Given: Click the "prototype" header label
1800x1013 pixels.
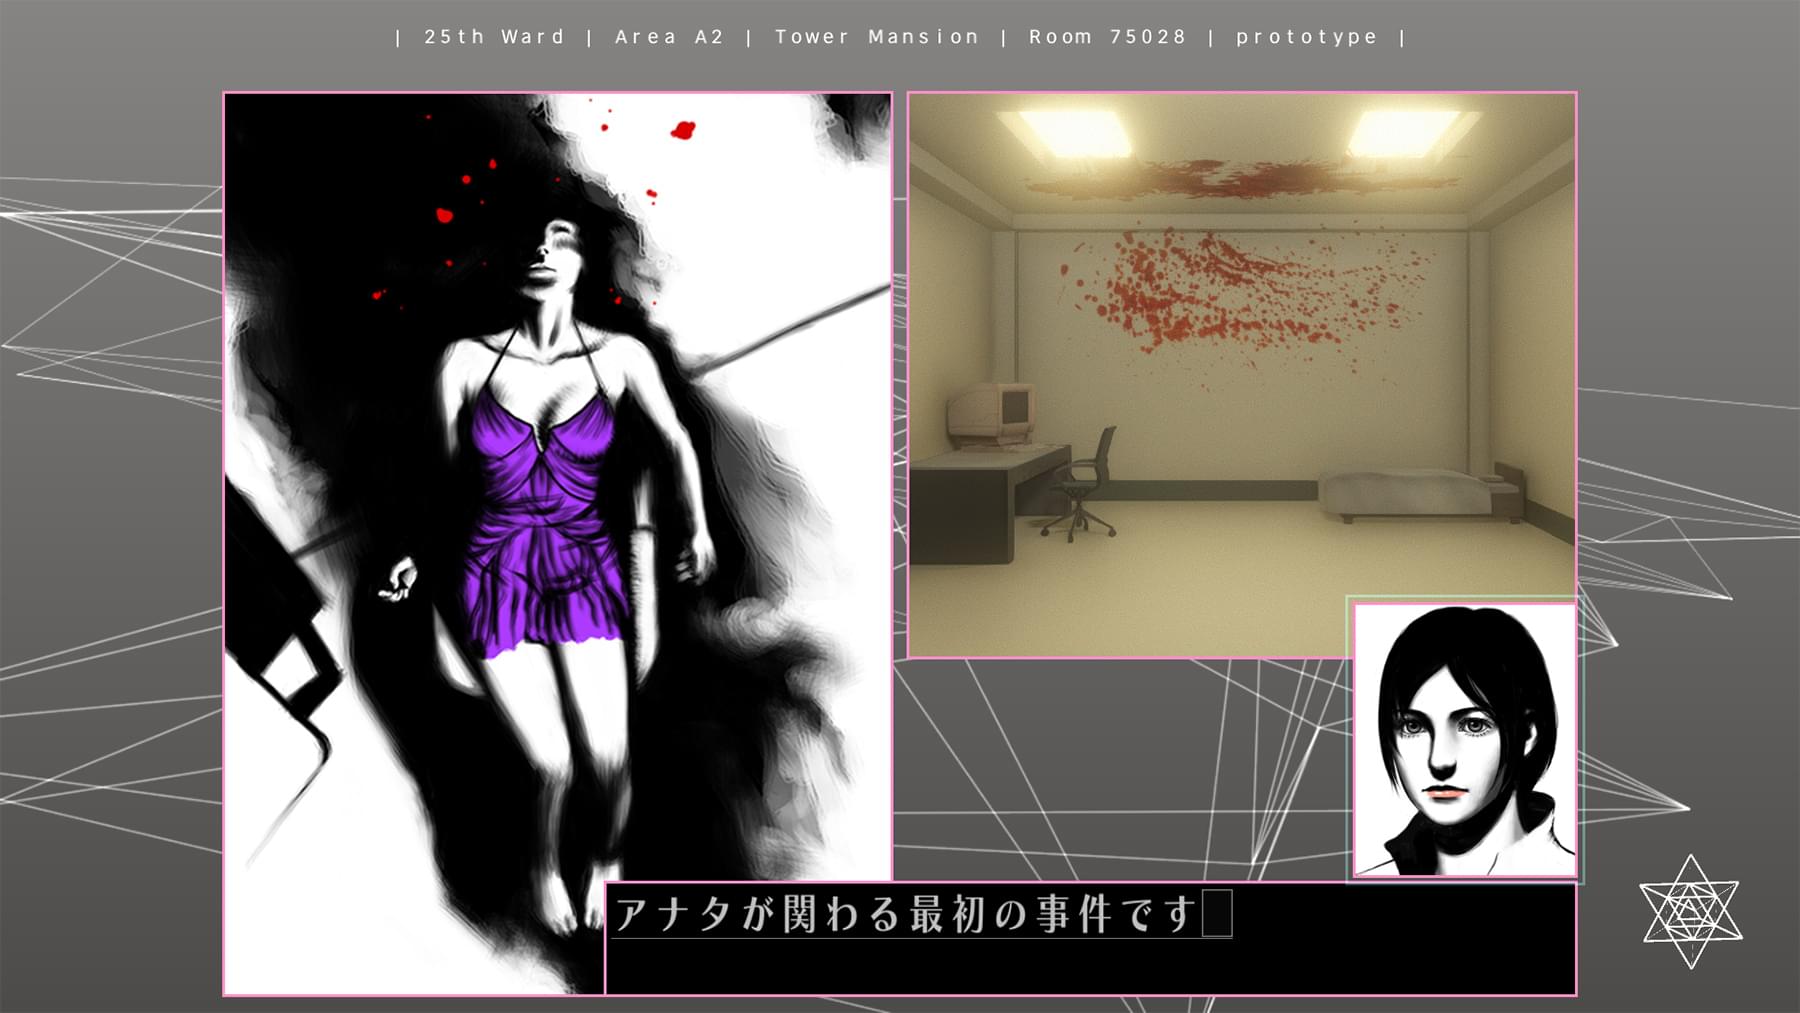Looking at the screenshot, I should coord(1306,37).
